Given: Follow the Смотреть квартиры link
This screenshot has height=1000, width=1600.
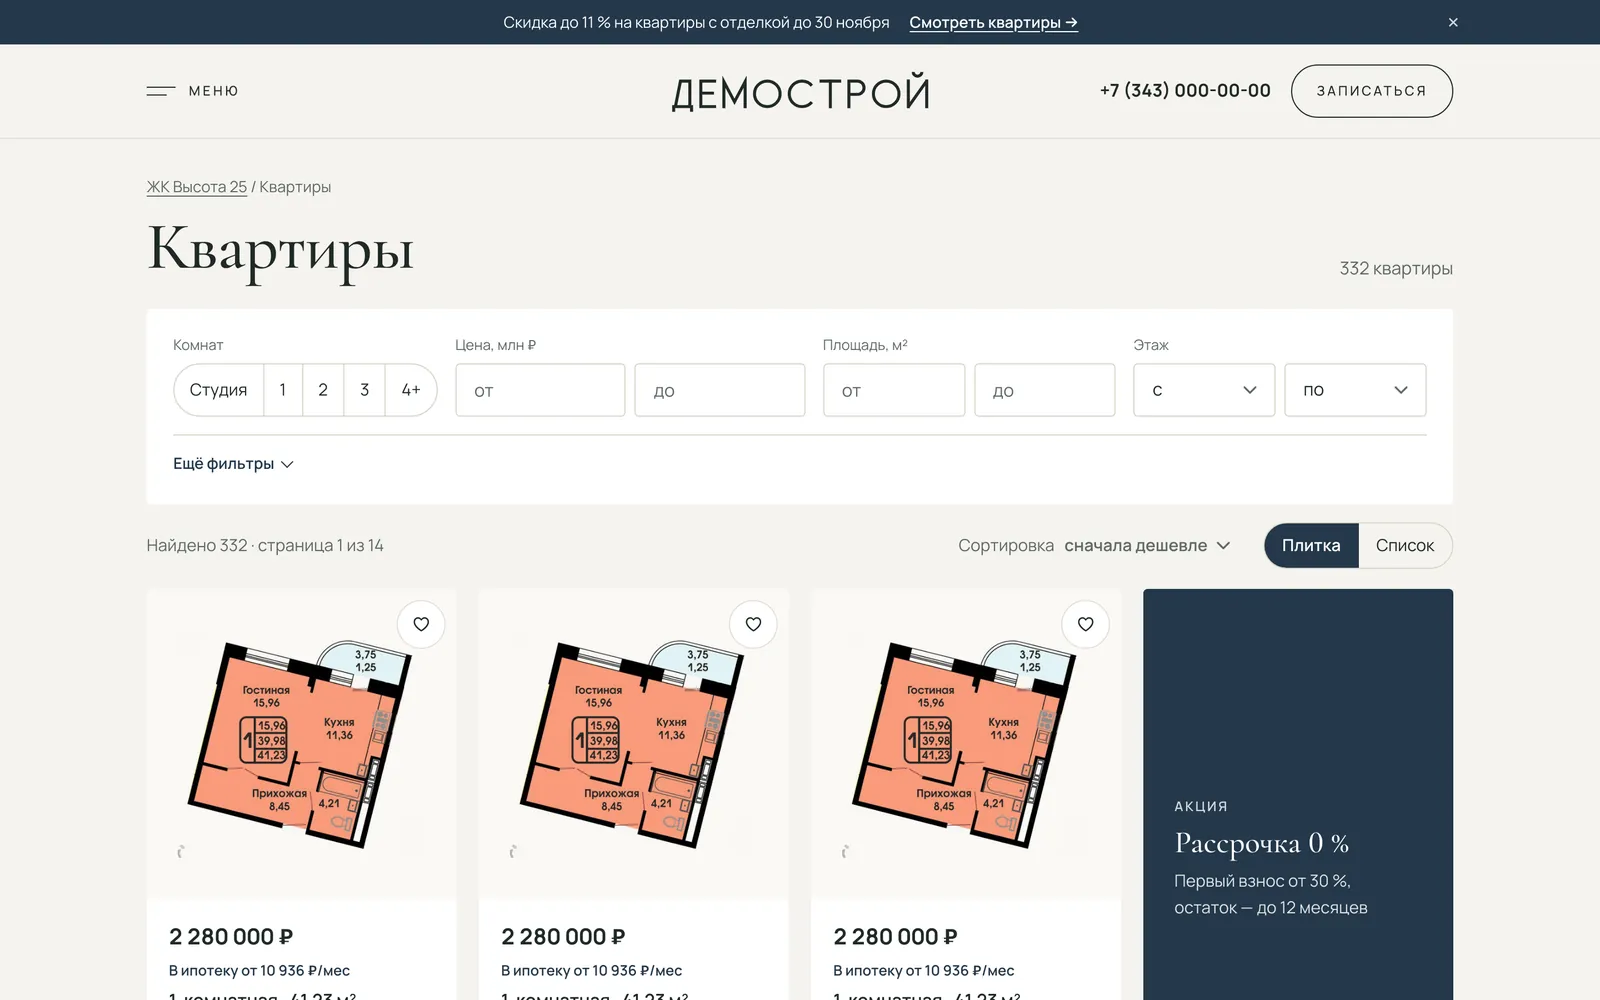Looking at the screenshot, I should tap(993, 22).
